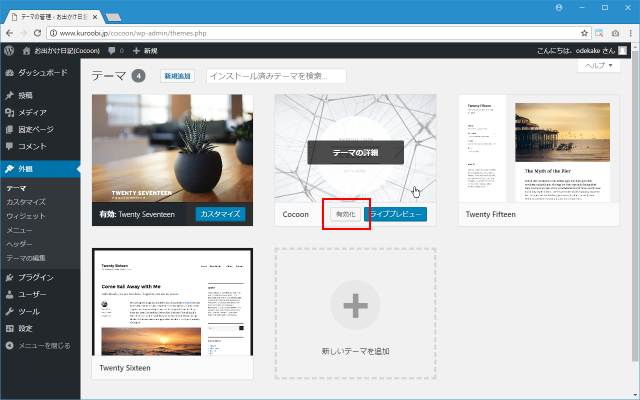The image size is (640, 400).
Task: Focus the installed themes search field
Action: click(276, 76)
